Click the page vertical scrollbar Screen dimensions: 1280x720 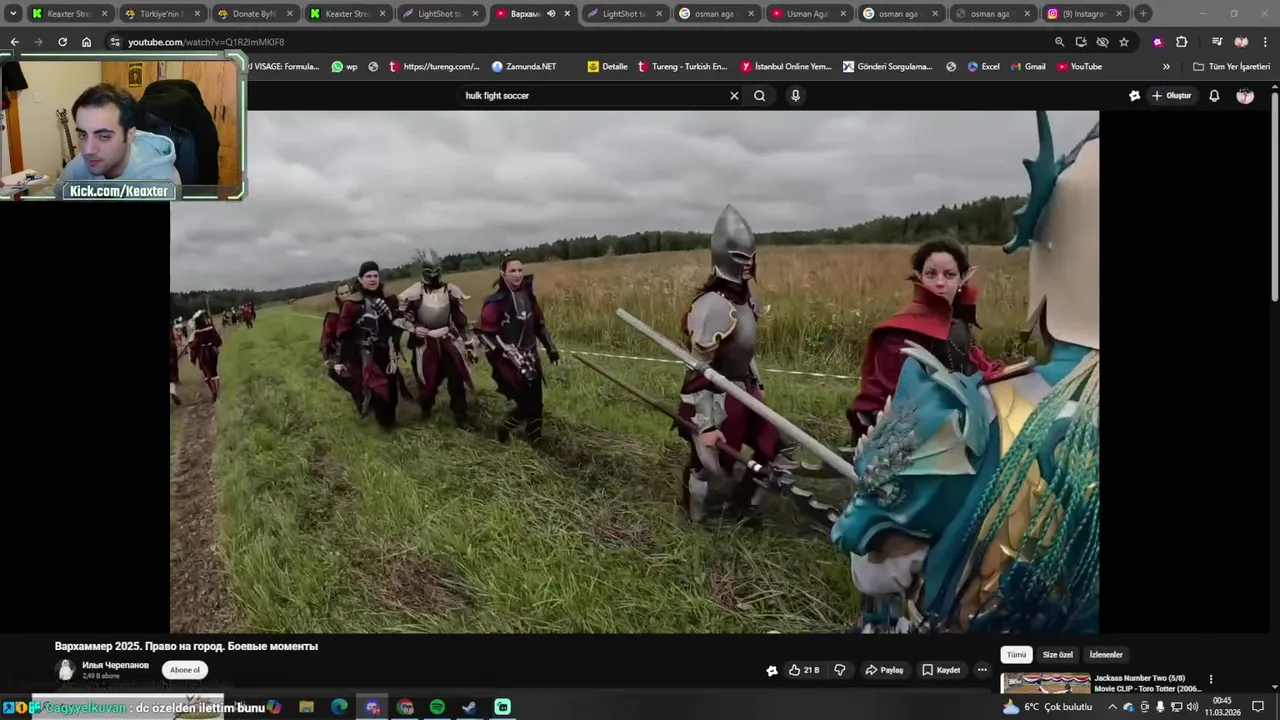point(1275,195)
